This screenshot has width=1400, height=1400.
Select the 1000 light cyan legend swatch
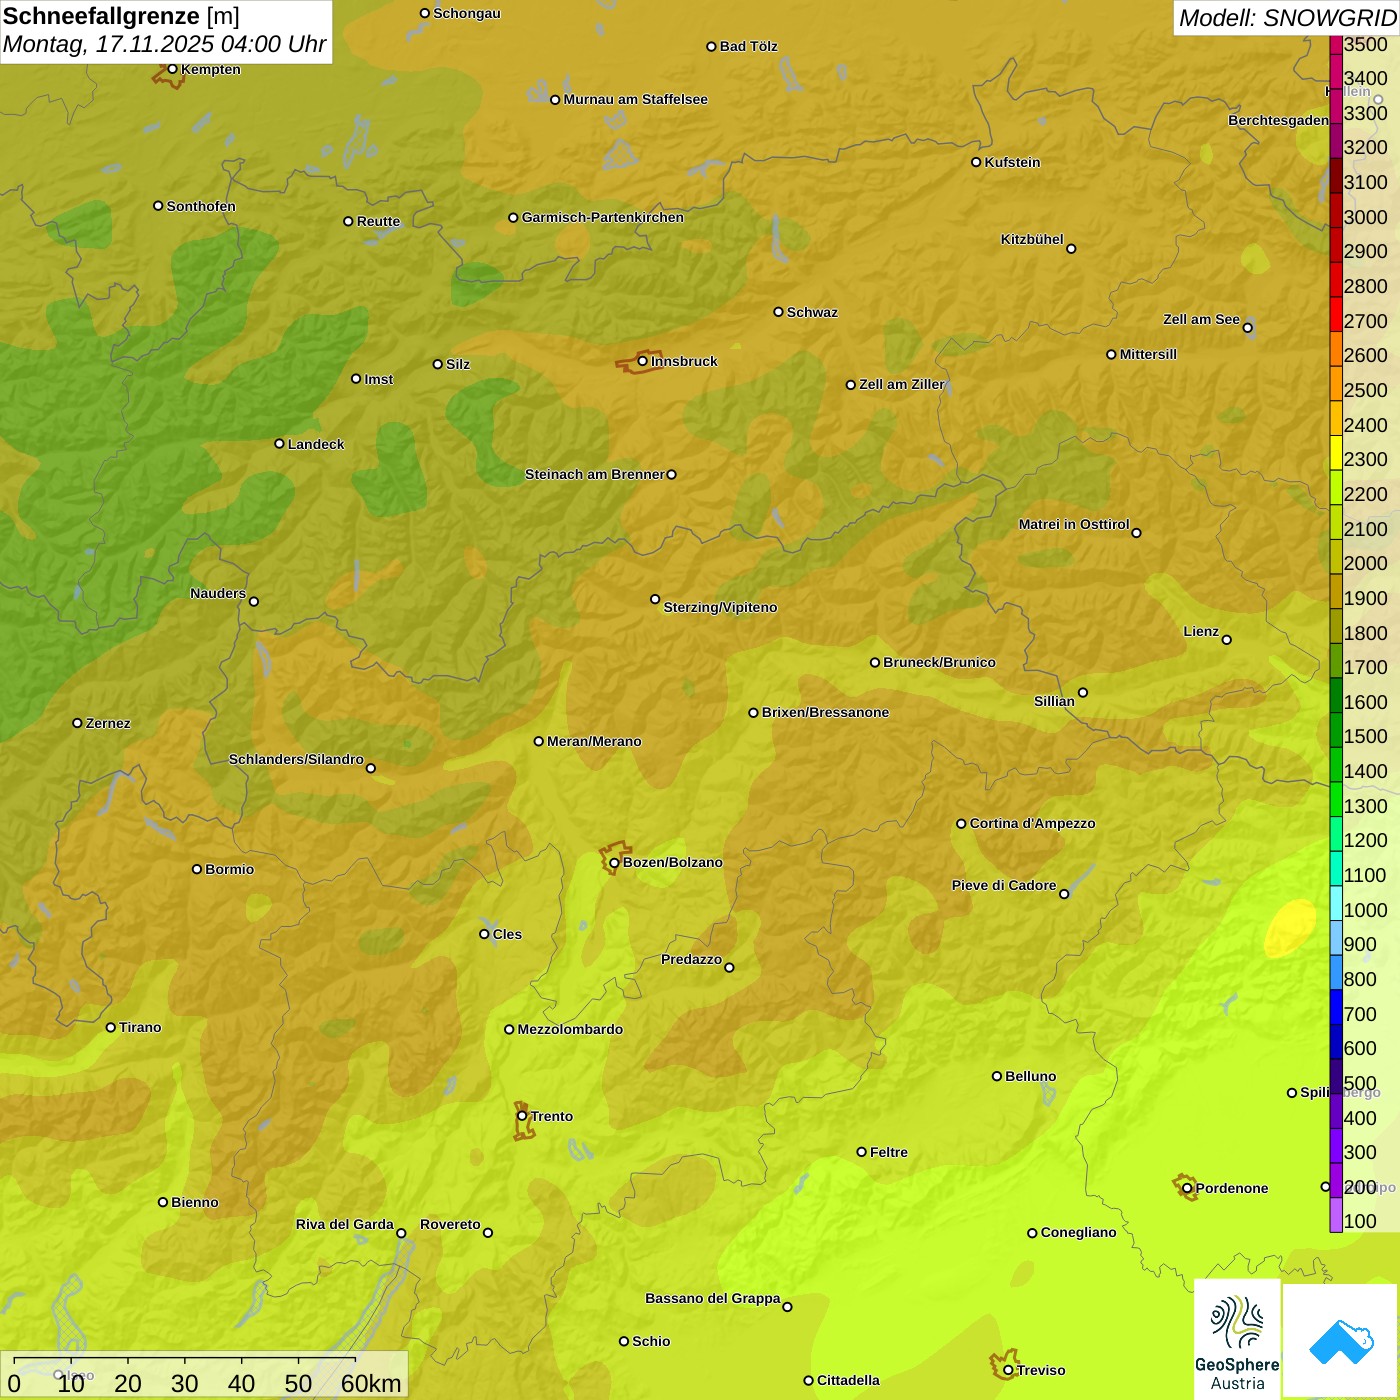tap(1336, 903)
